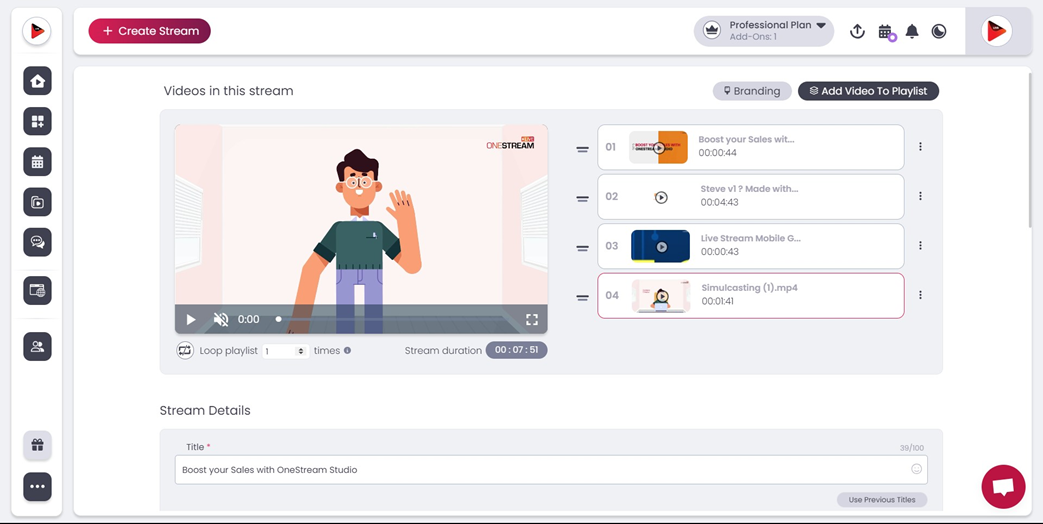The image size is (1043, 524).
Task: Select the Boost your Sales wit... title text
Action: point(746,140)
